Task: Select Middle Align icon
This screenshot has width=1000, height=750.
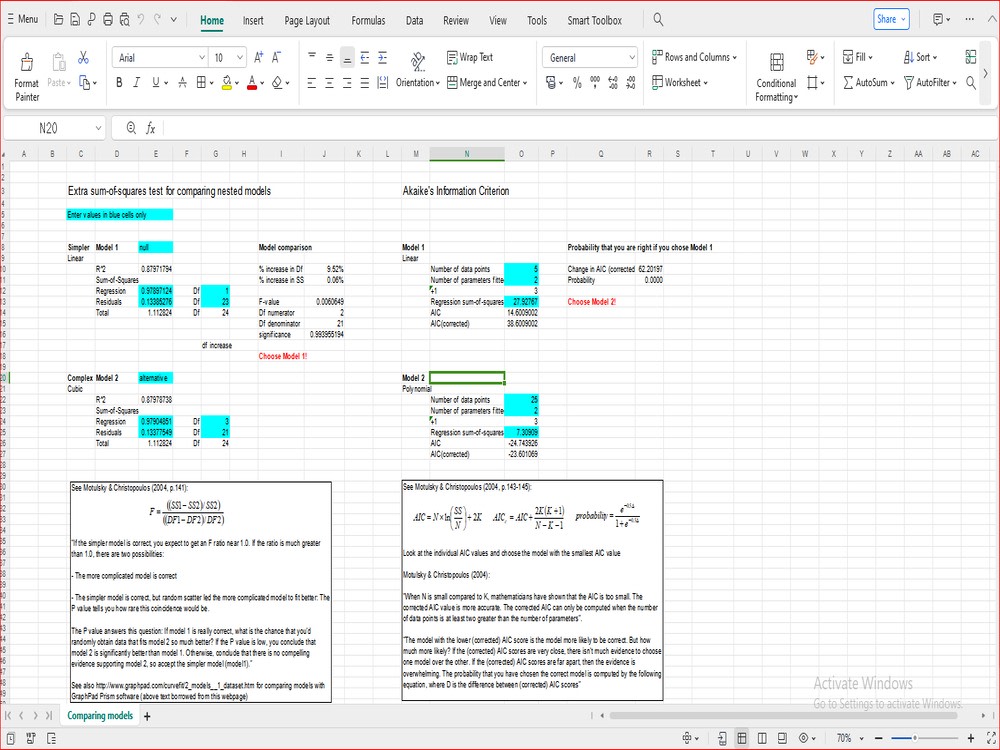Action: tap(330, 57)
